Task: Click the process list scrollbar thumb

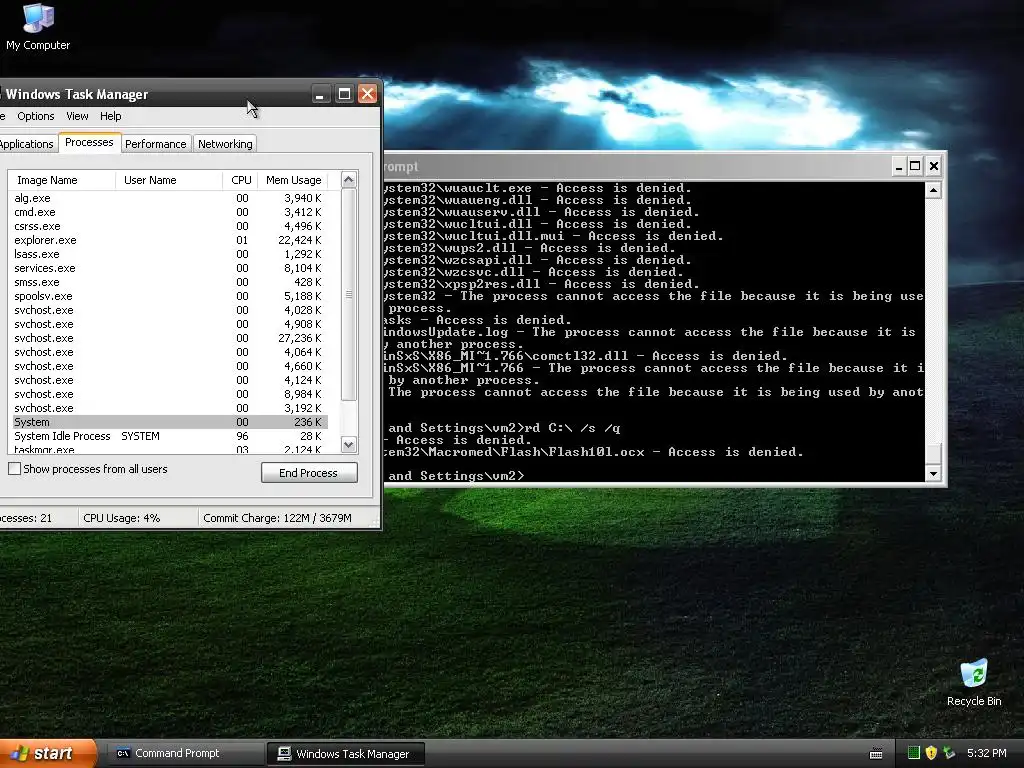Action: 349,295
